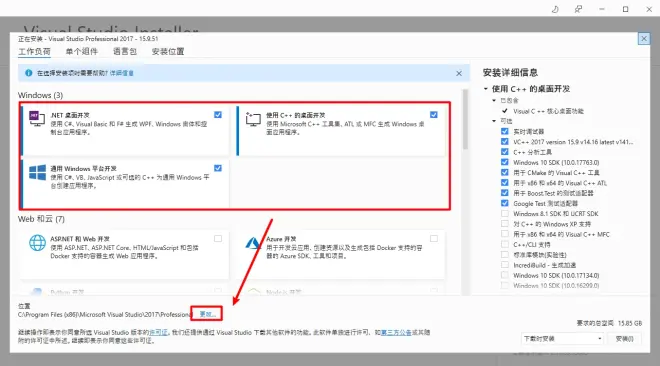This screenshot has width=660, height=366.
Task: Switch to the 语言包 tab
Action: coord(125,51)
